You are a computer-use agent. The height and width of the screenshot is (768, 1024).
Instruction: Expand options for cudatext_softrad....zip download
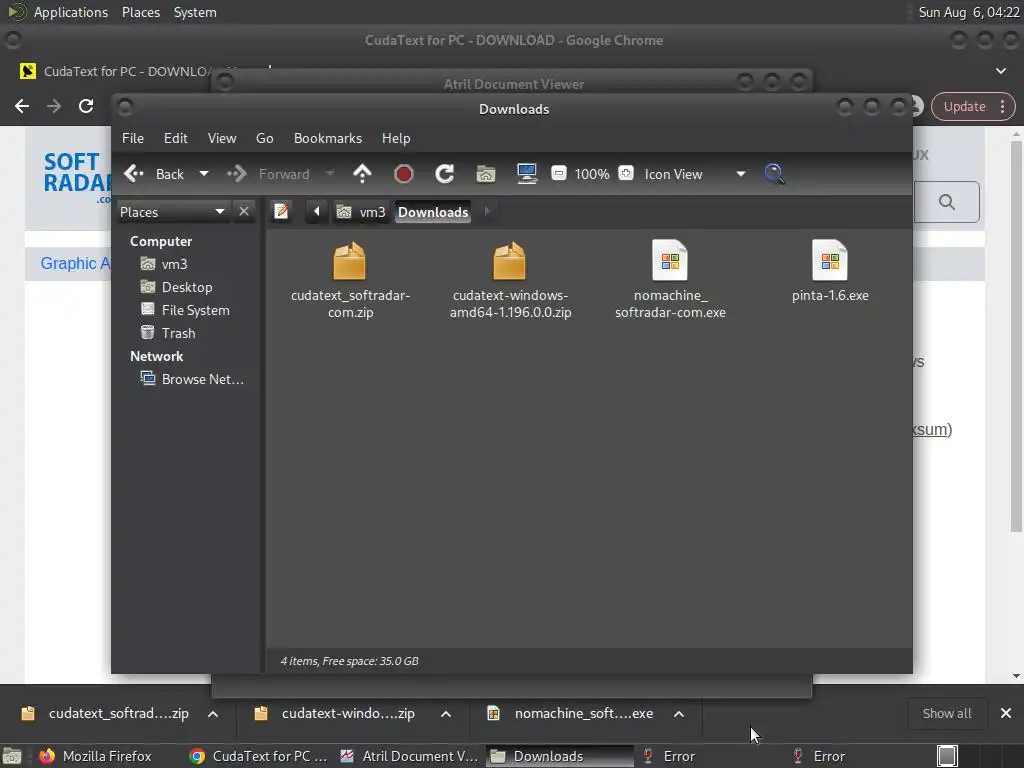pyautogui.click(x=213, y=714)
